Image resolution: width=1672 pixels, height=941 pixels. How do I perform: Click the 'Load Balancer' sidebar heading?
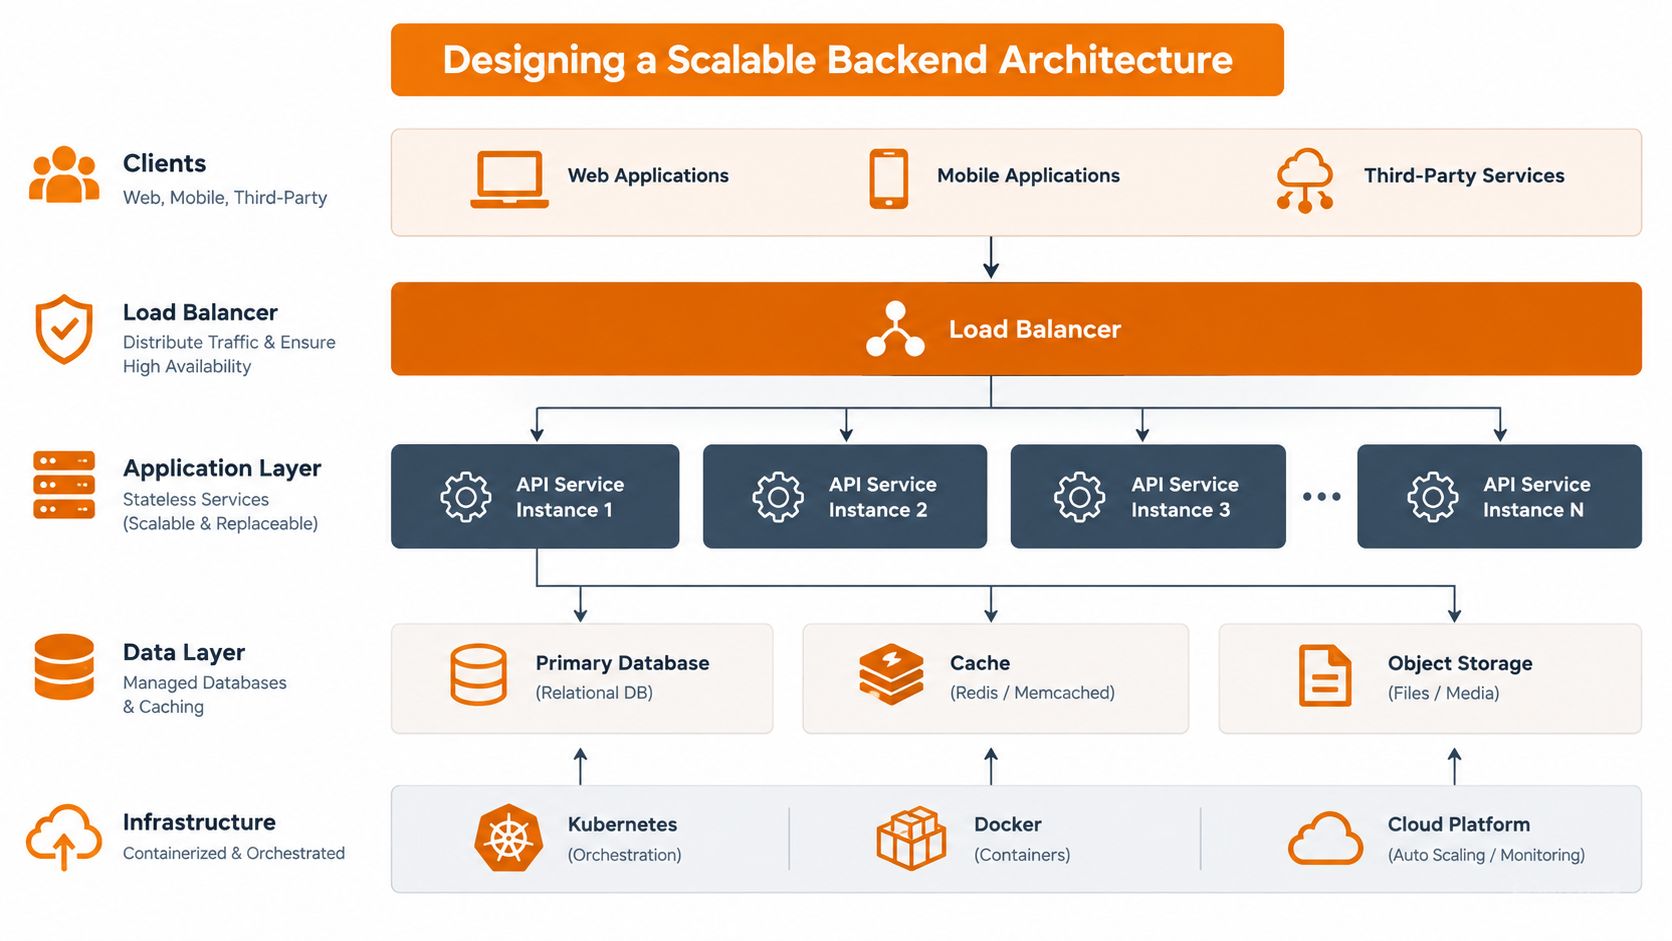tap(200, 313)
